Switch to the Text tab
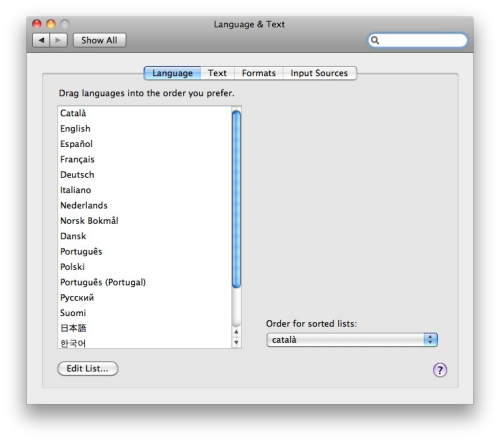Screen dimensions: 500x441 coord(217,73)
